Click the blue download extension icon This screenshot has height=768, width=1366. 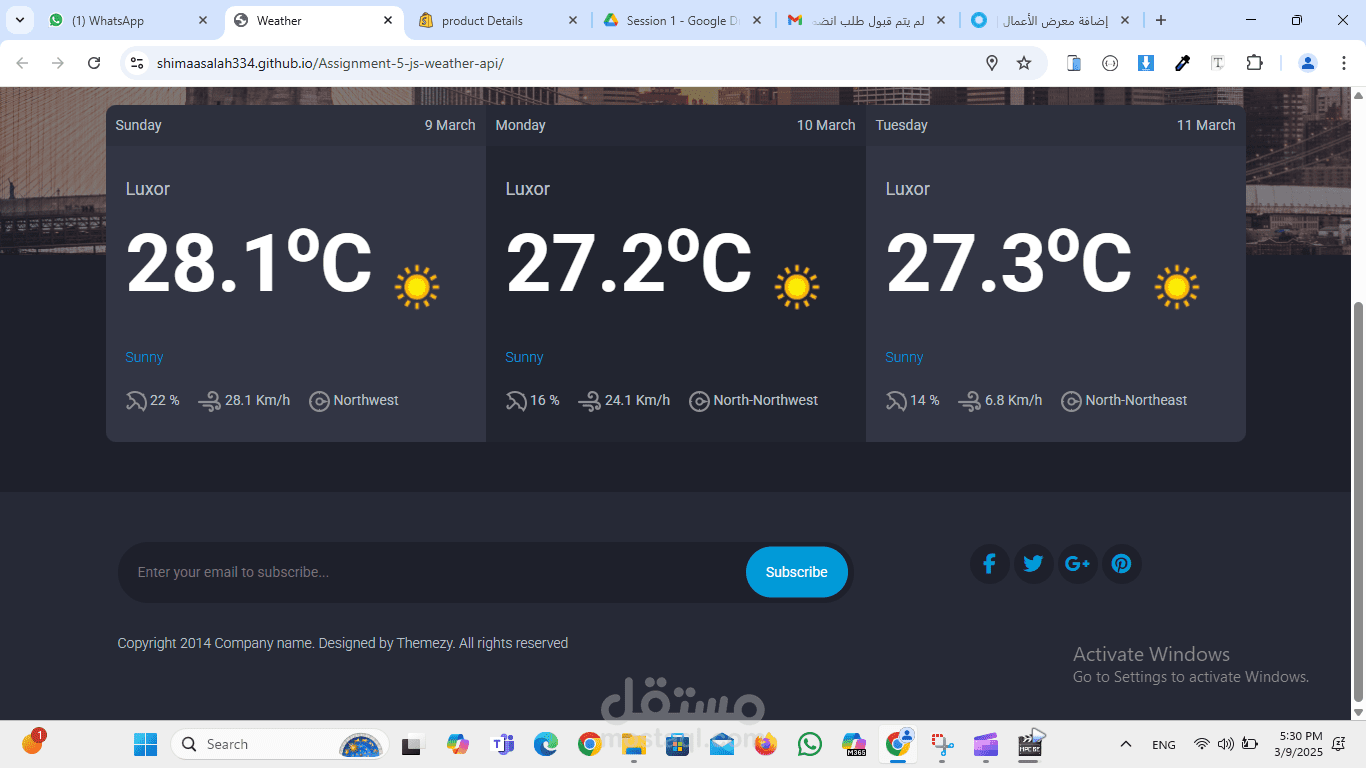click(x=1146, y=63)
